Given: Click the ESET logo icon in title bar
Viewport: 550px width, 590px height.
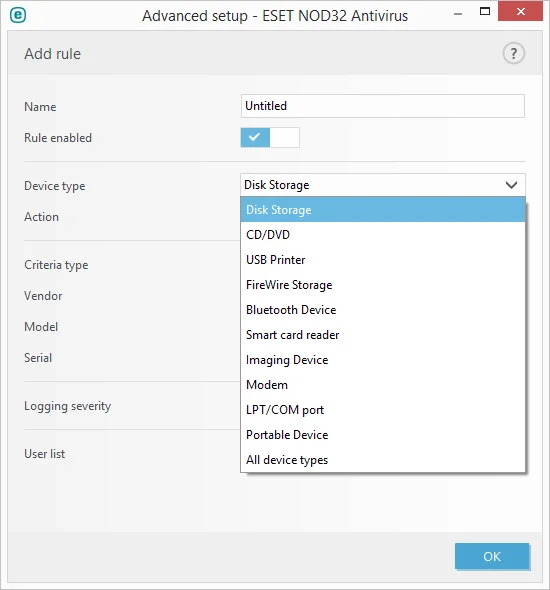Looking at the screenshot, I should click(18, 15).
